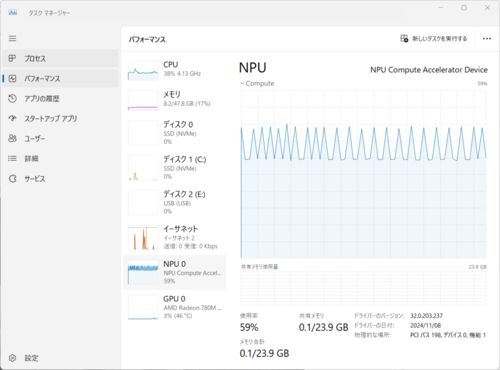Click the driver date 2024/11/08
This screenshot has width=500, height=370.
point(425,325)
